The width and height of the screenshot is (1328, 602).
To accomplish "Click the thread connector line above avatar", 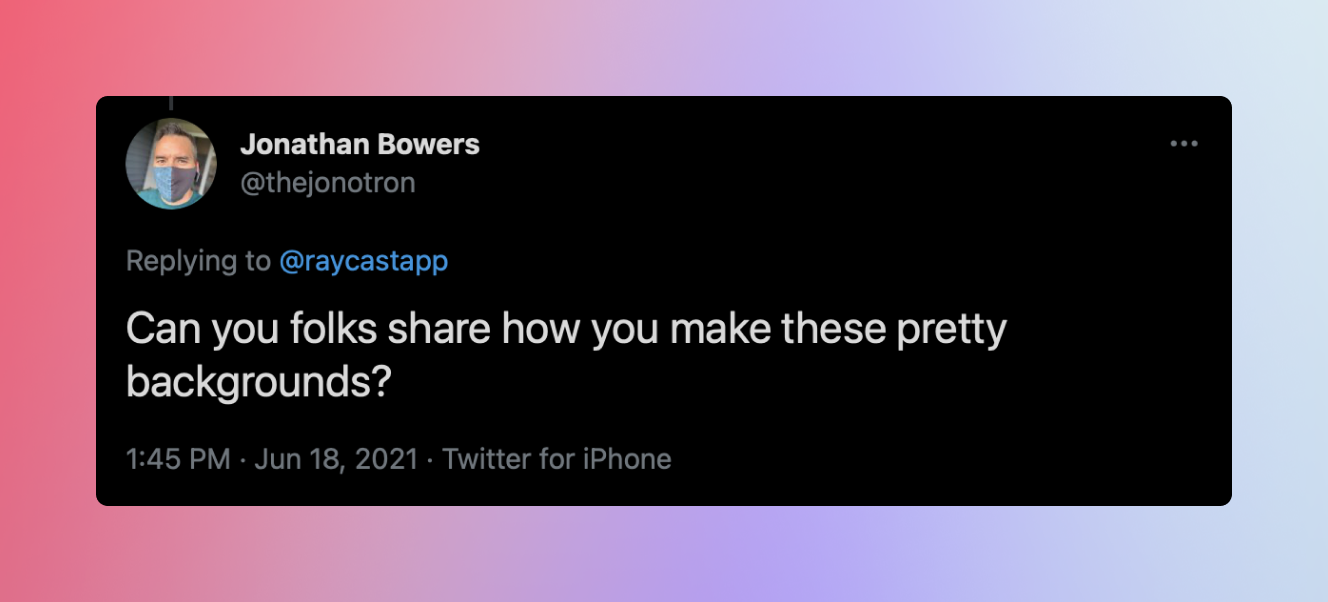I will (x=171, y=102).
